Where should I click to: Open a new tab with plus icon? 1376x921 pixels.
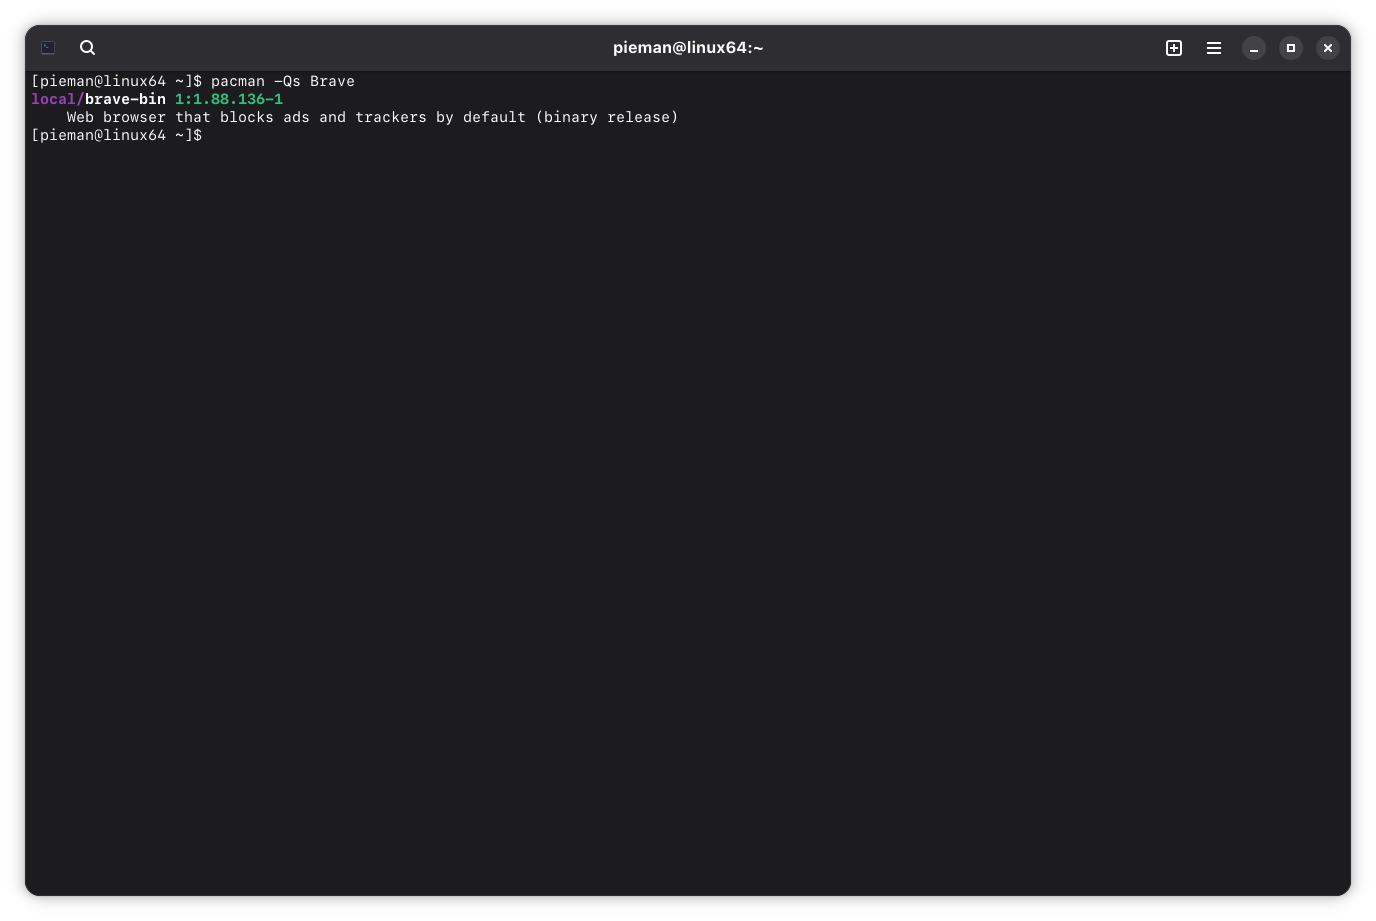pyautogui.click(x=1174, y=48)
